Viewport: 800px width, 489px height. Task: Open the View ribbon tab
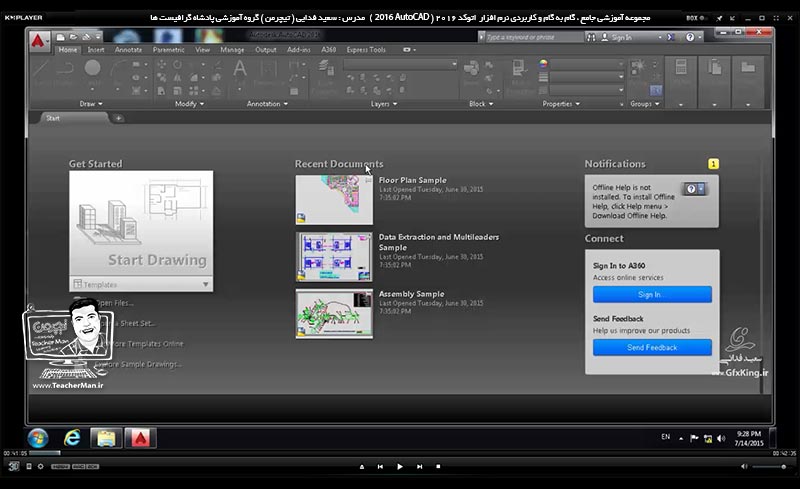click(203, 50)
